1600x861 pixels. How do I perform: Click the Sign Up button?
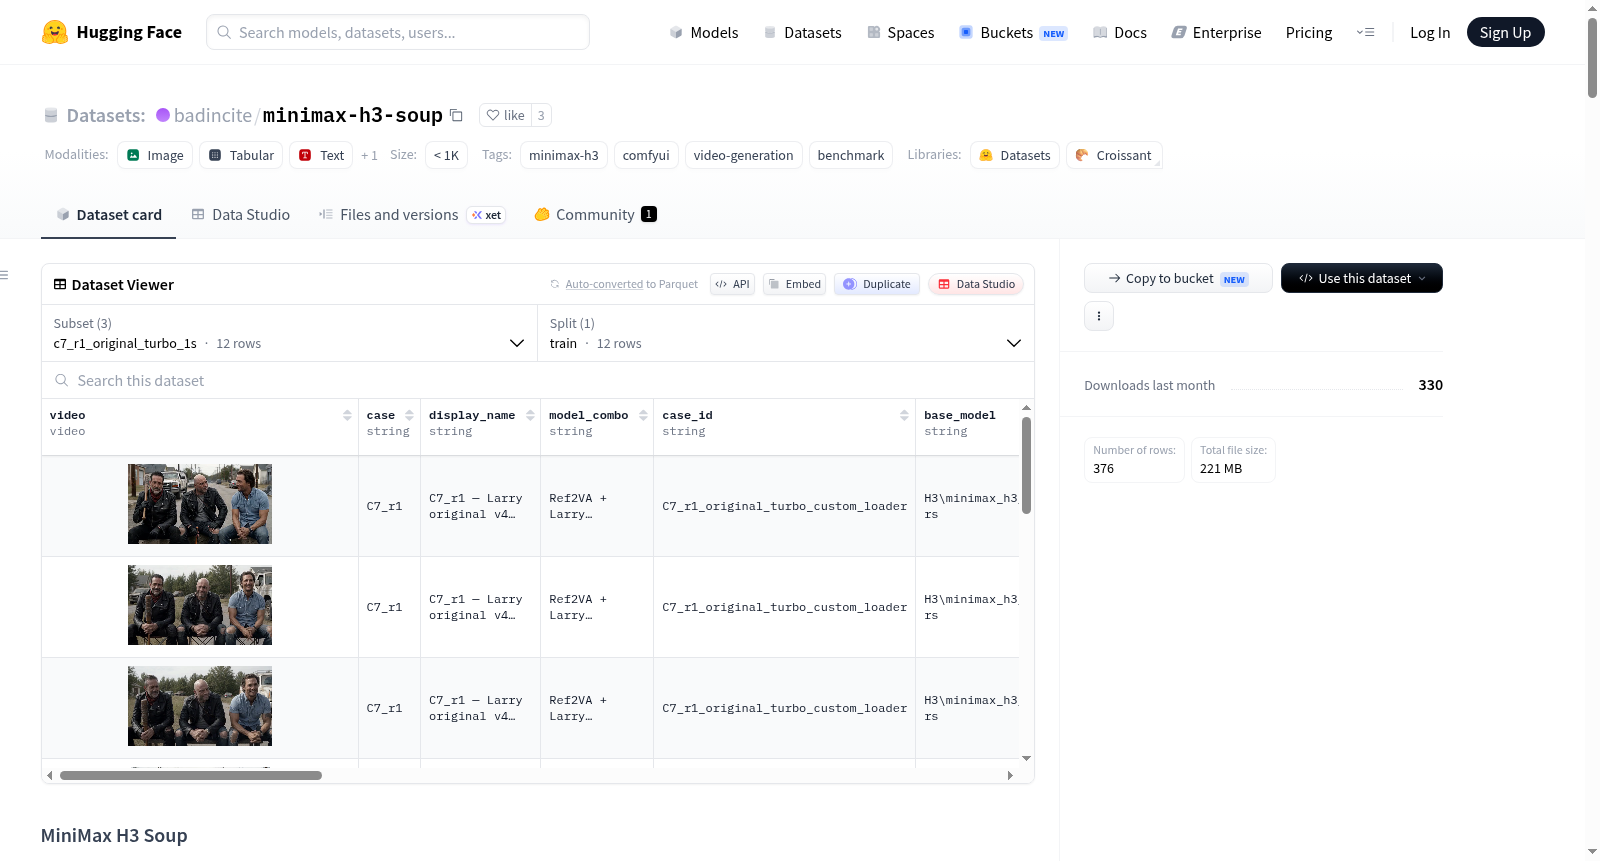tap(1506, 32)
